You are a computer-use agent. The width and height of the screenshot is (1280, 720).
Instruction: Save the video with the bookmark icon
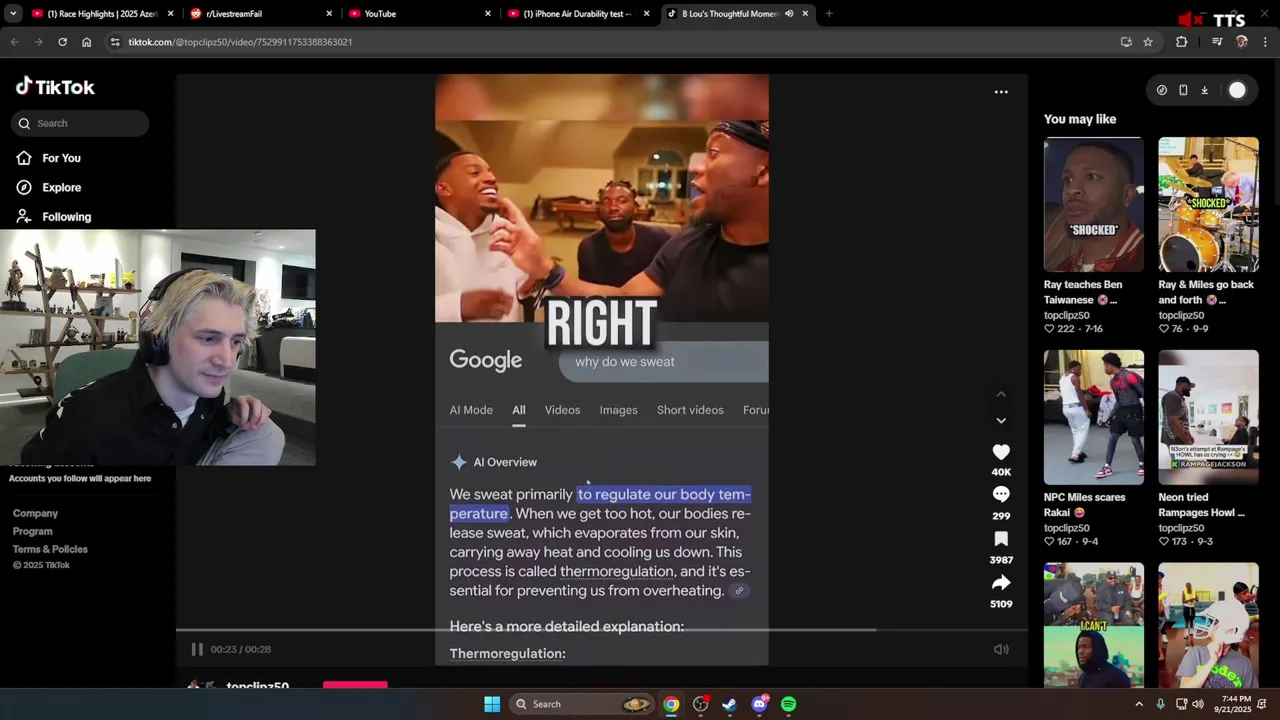click(x=1001, y=539)
